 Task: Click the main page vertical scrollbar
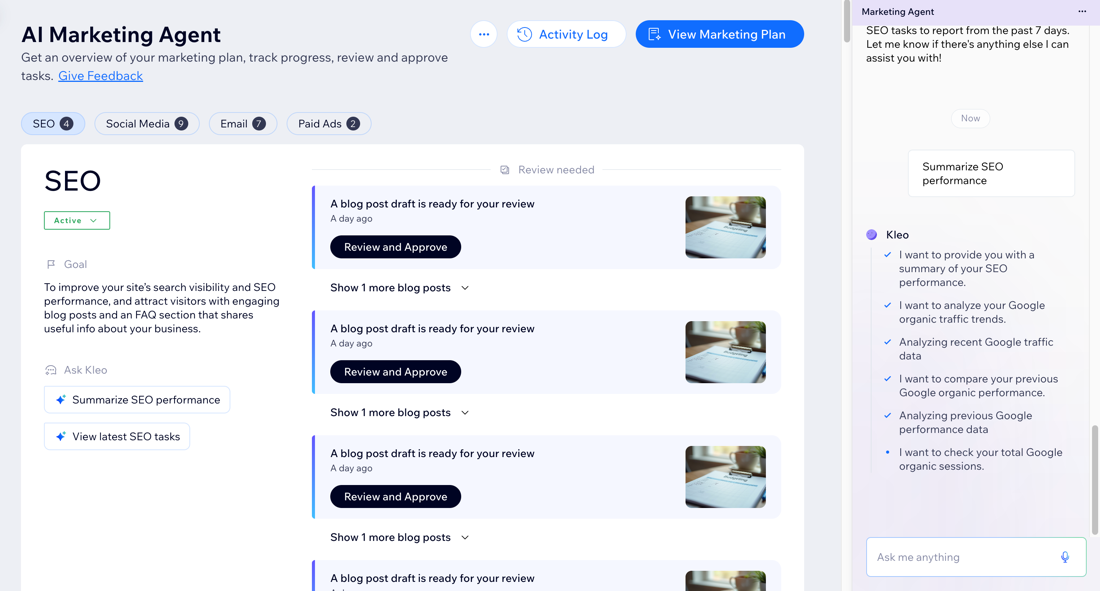pyautogui.click(x=847, y=21)
